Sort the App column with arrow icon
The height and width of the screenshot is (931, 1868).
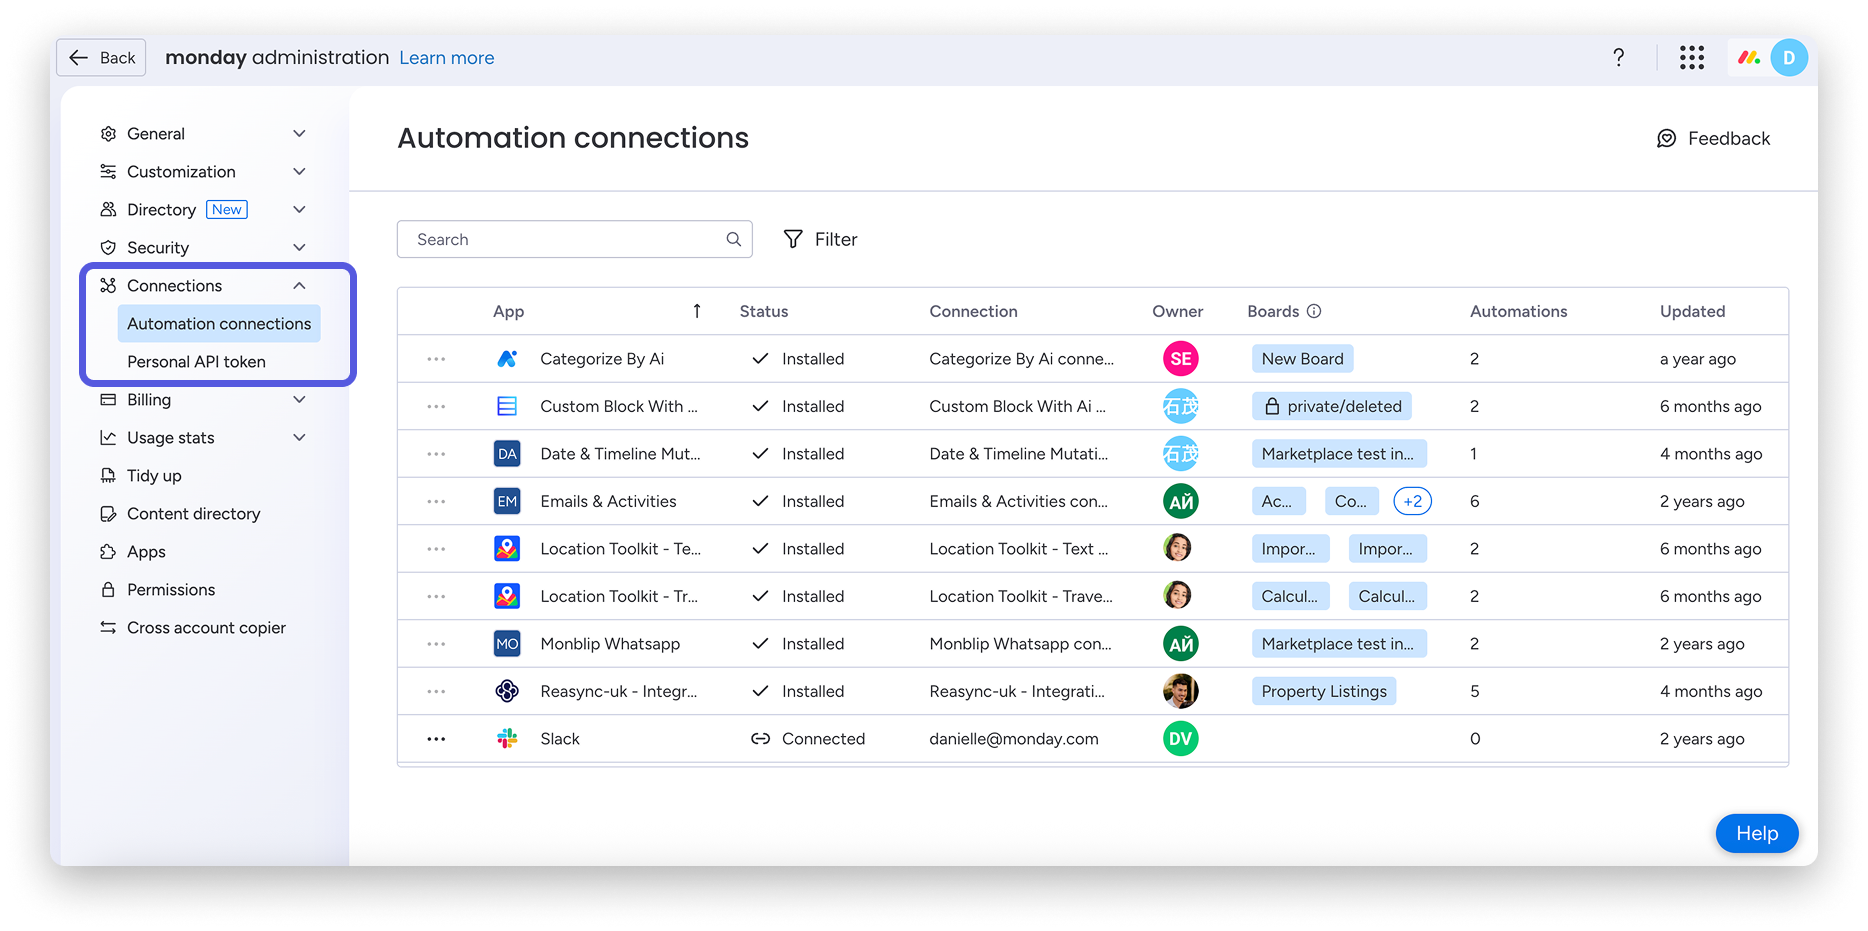point(697,311)
